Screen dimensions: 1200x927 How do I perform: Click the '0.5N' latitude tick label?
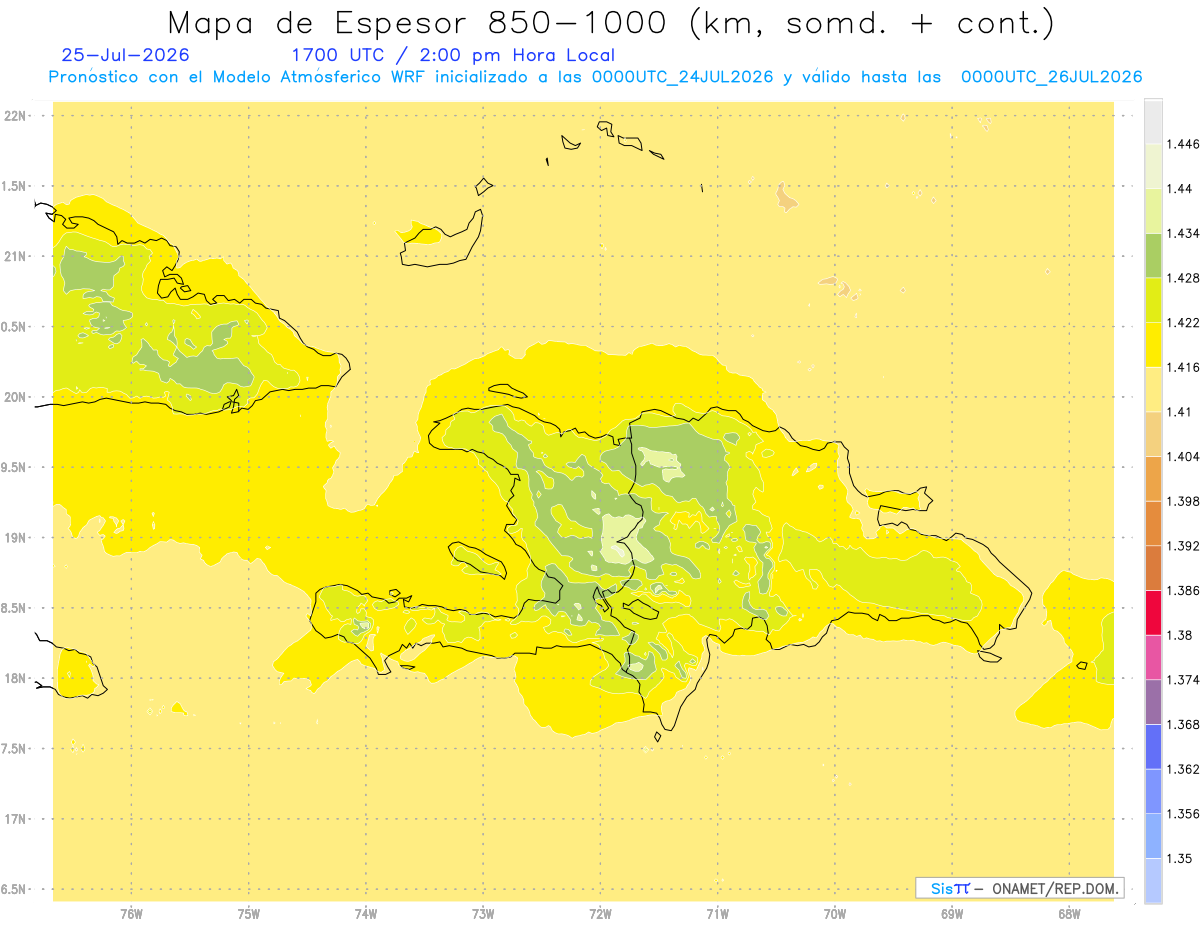(x=15, y=327)
